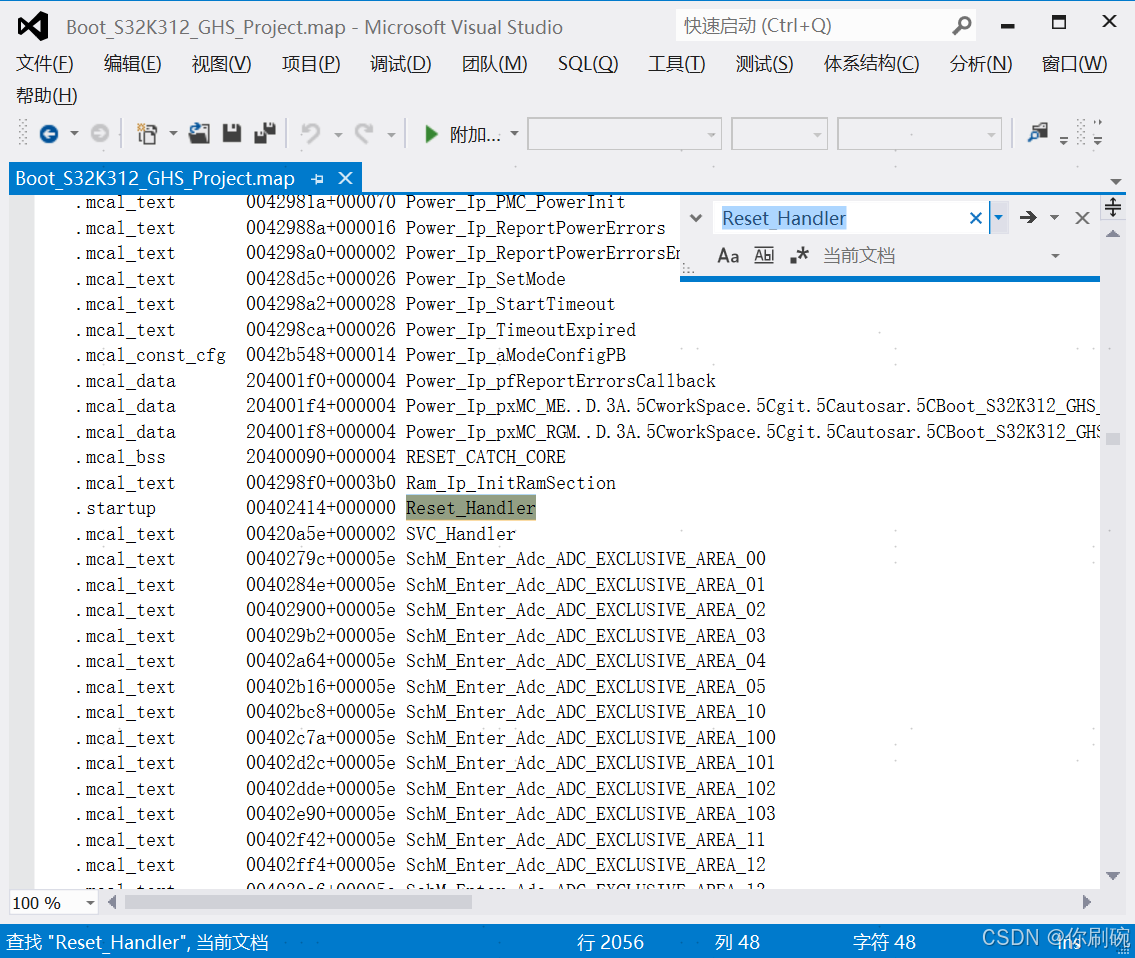The width and height of the screenshot is (1135, 958).
Task: Expand the search history dropdown arrow
Action: point(999,217)
